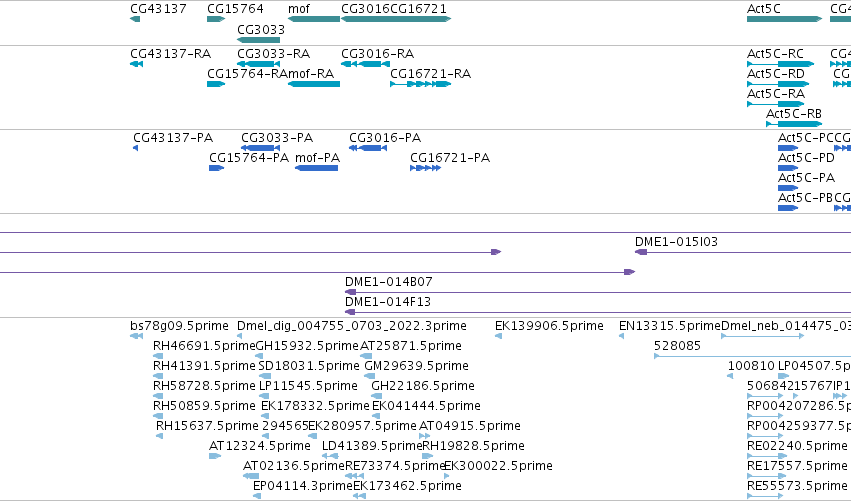Select the RE02240.5prime EST label
851x501 pixels.
coord(797,447)
